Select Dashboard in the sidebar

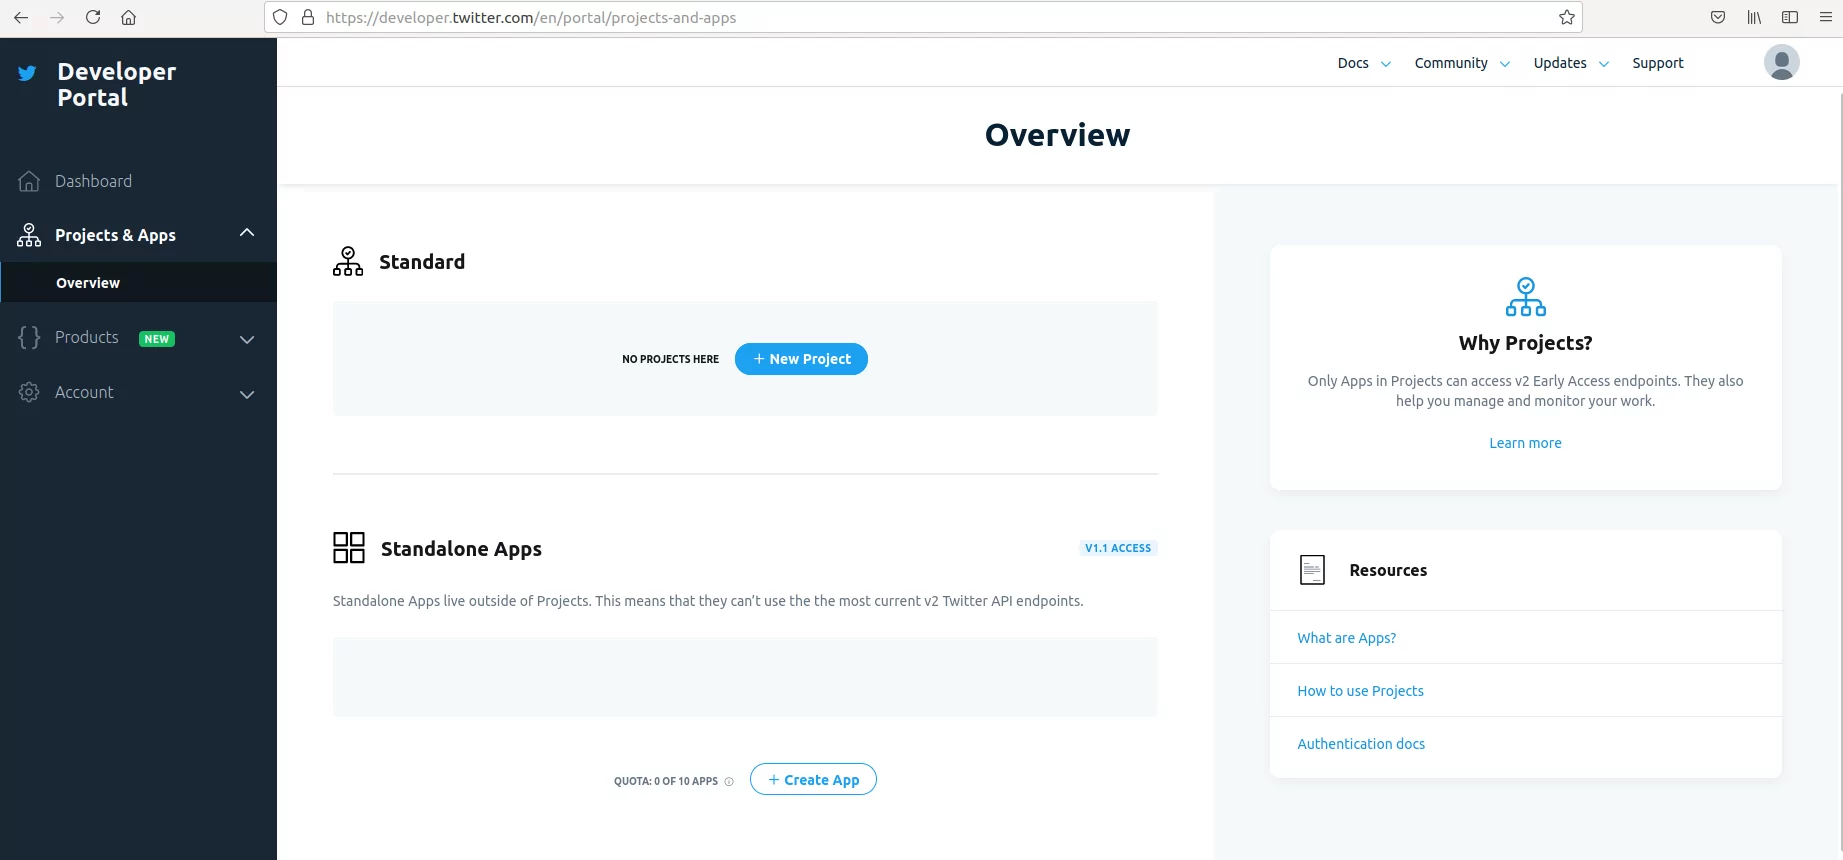93,181
